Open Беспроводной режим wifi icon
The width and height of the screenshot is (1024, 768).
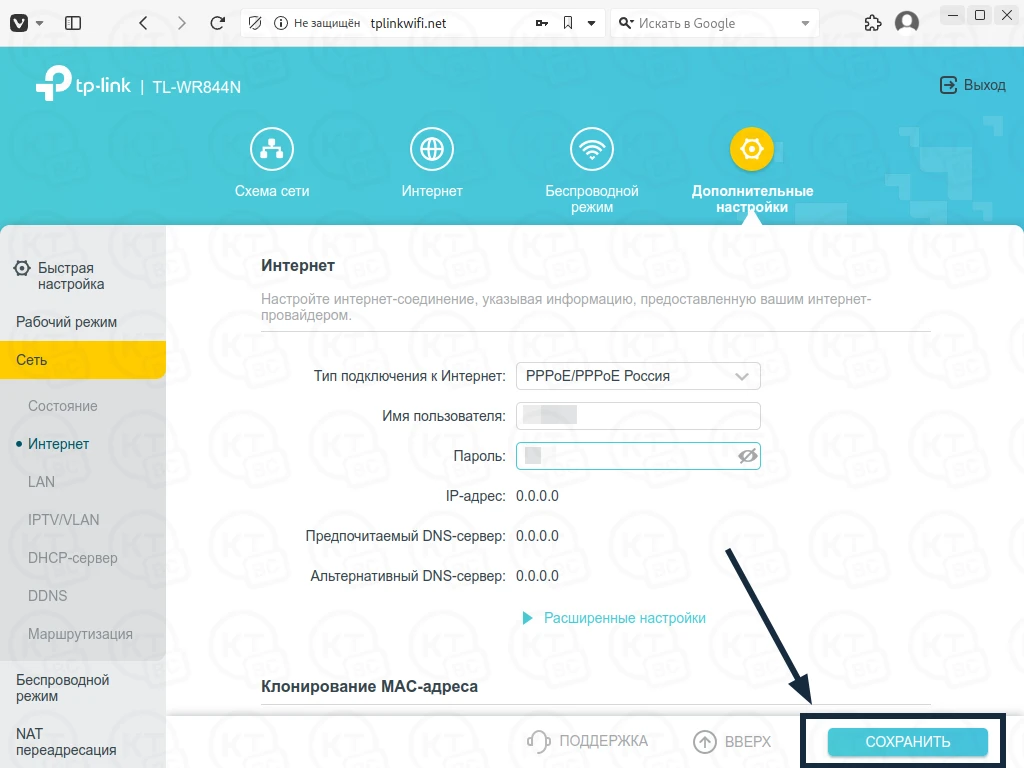[x=592, y=149]
